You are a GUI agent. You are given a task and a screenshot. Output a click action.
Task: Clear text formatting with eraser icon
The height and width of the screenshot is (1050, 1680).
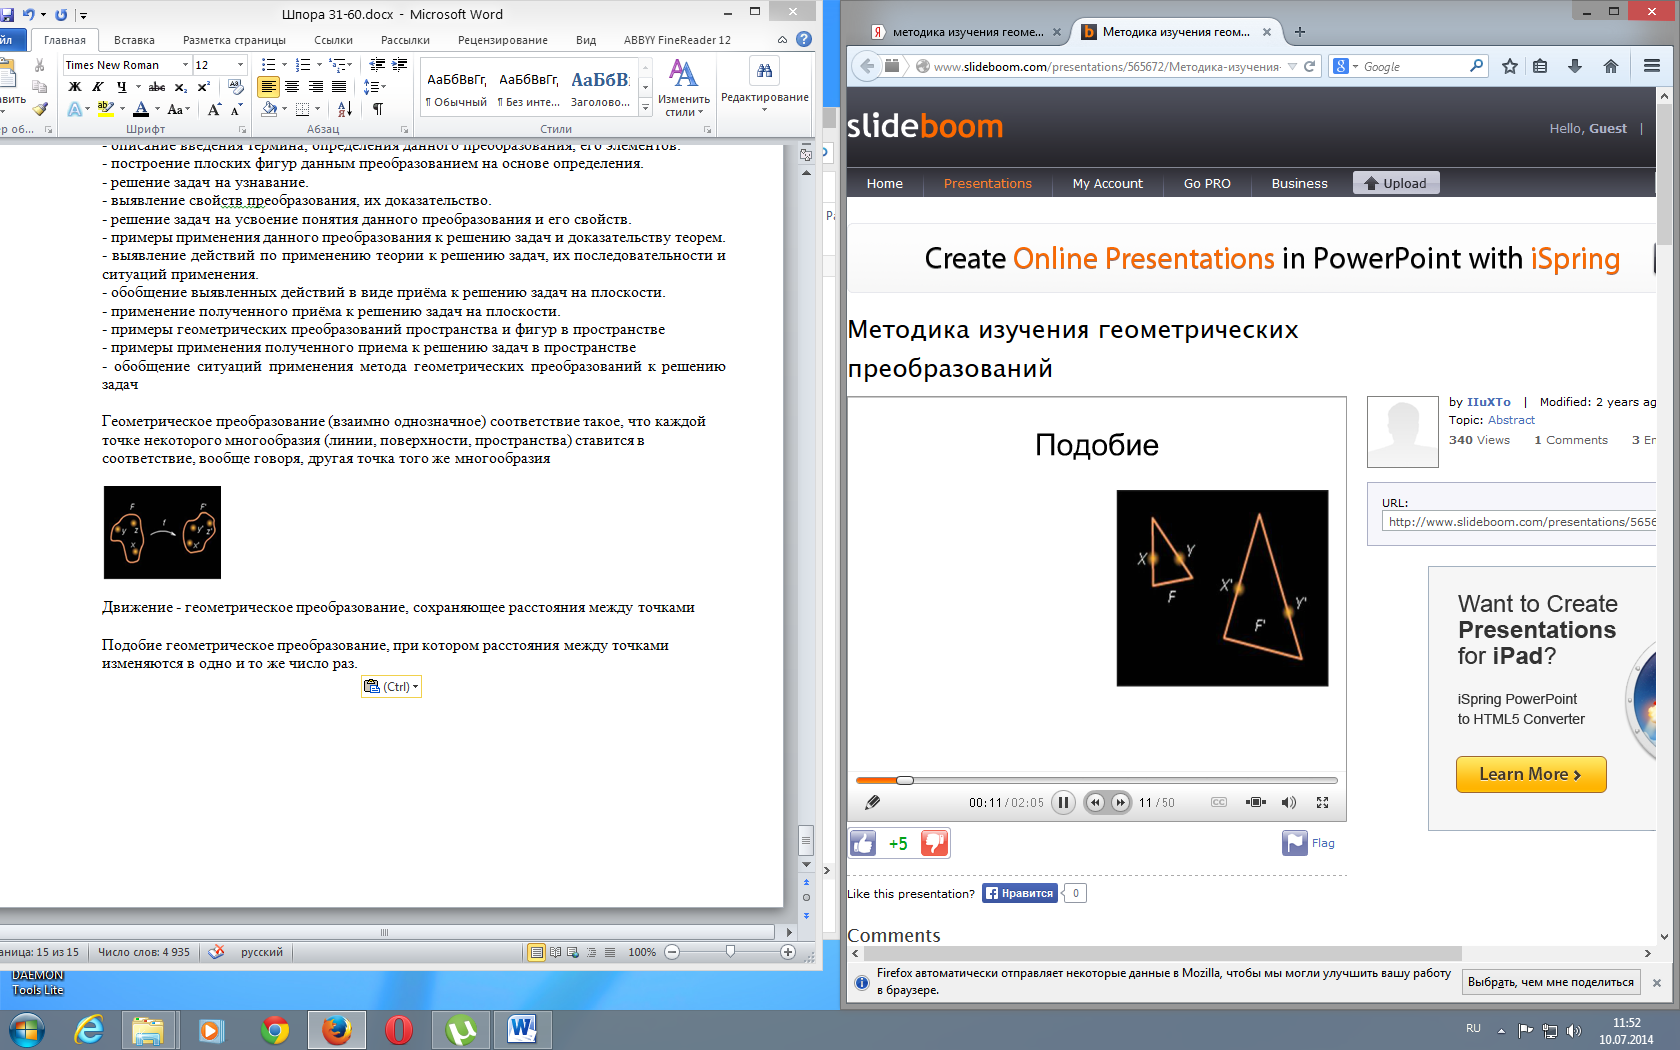236,87
